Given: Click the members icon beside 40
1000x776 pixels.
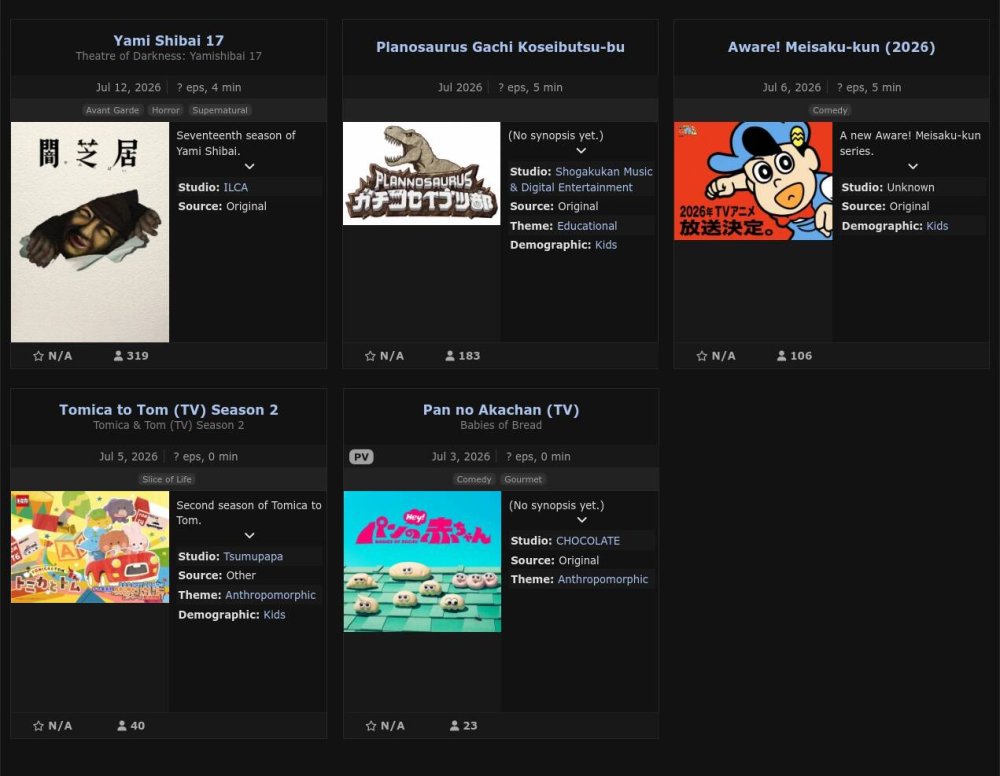Looking at the screenshot, I should click(x=122, y=726).
